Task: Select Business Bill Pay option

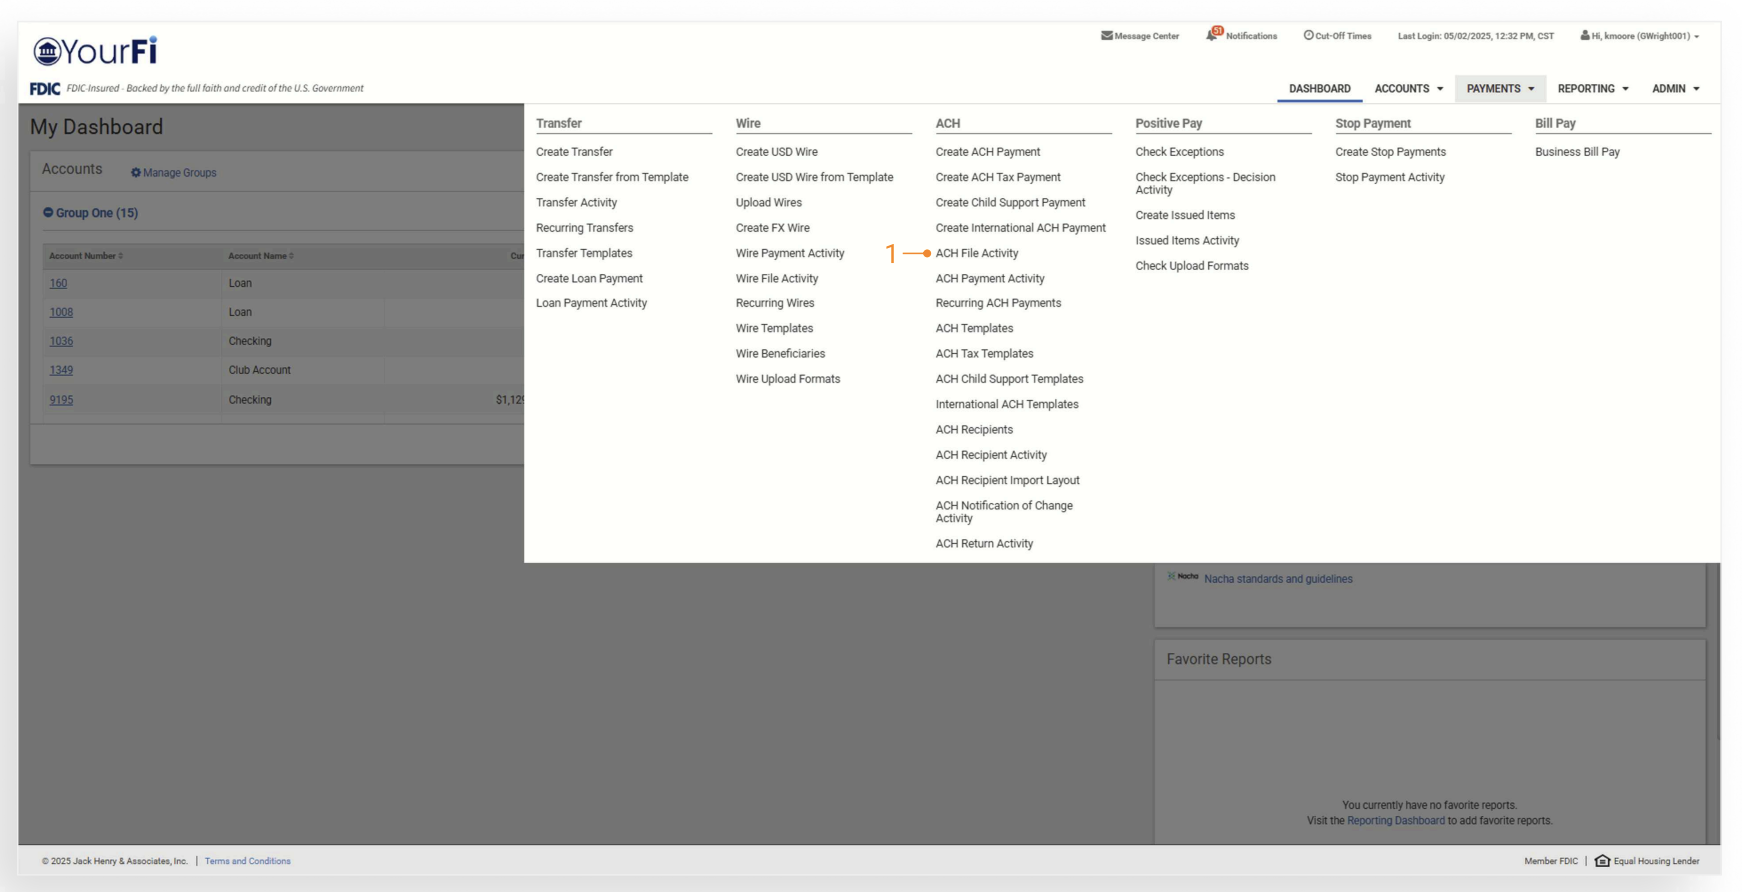Action: (1577, 152)
